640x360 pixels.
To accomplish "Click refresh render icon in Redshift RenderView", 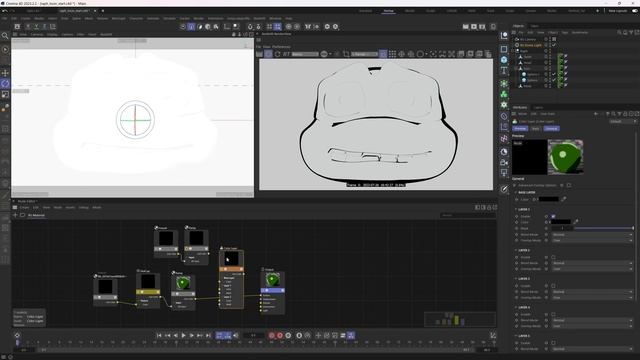I will coord(278,54).
